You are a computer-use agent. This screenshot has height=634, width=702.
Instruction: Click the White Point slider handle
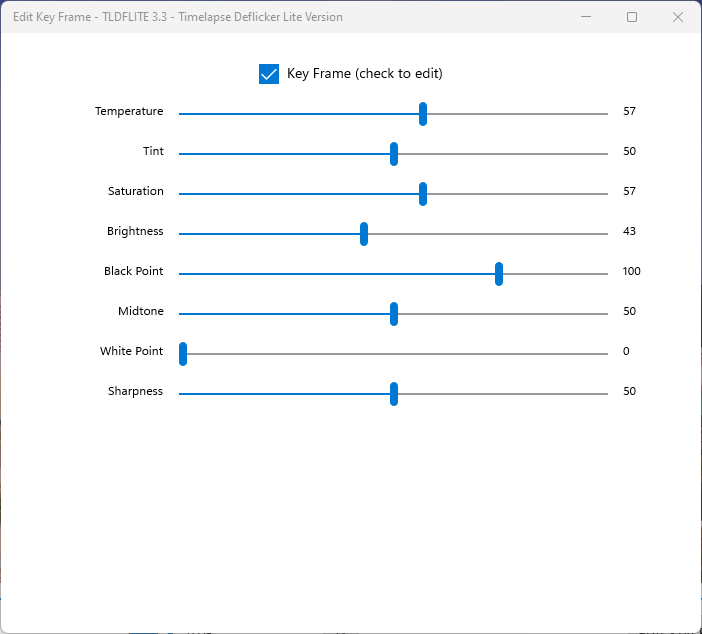183,354
